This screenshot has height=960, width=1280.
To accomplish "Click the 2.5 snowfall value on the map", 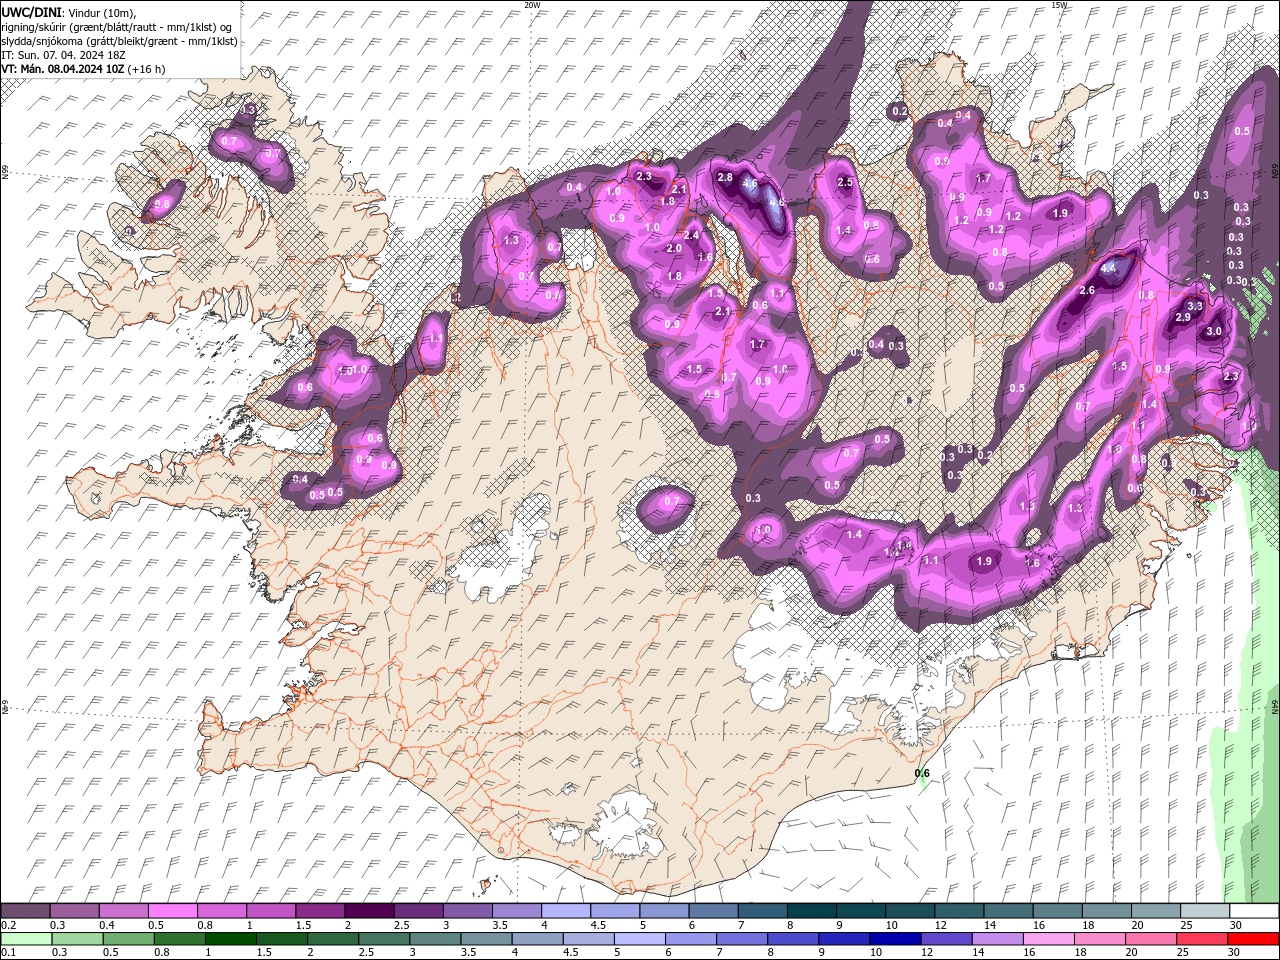I will 845,182.
